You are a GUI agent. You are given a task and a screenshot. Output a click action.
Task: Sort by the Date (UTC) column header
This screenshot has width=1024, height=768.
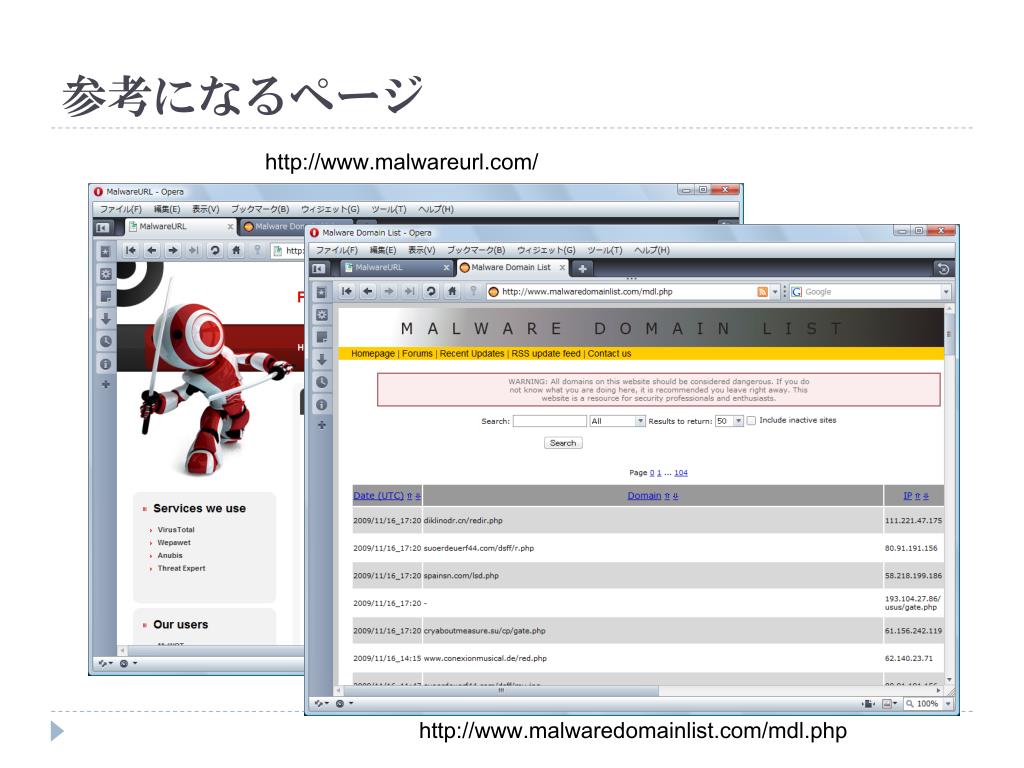pyautogui.click(x=379, y=496)
